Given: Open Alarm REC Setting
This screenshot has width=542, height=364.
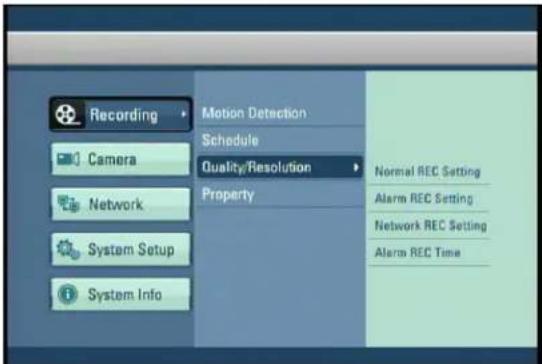Looking at the screenshot, I should tap(424, 198).
